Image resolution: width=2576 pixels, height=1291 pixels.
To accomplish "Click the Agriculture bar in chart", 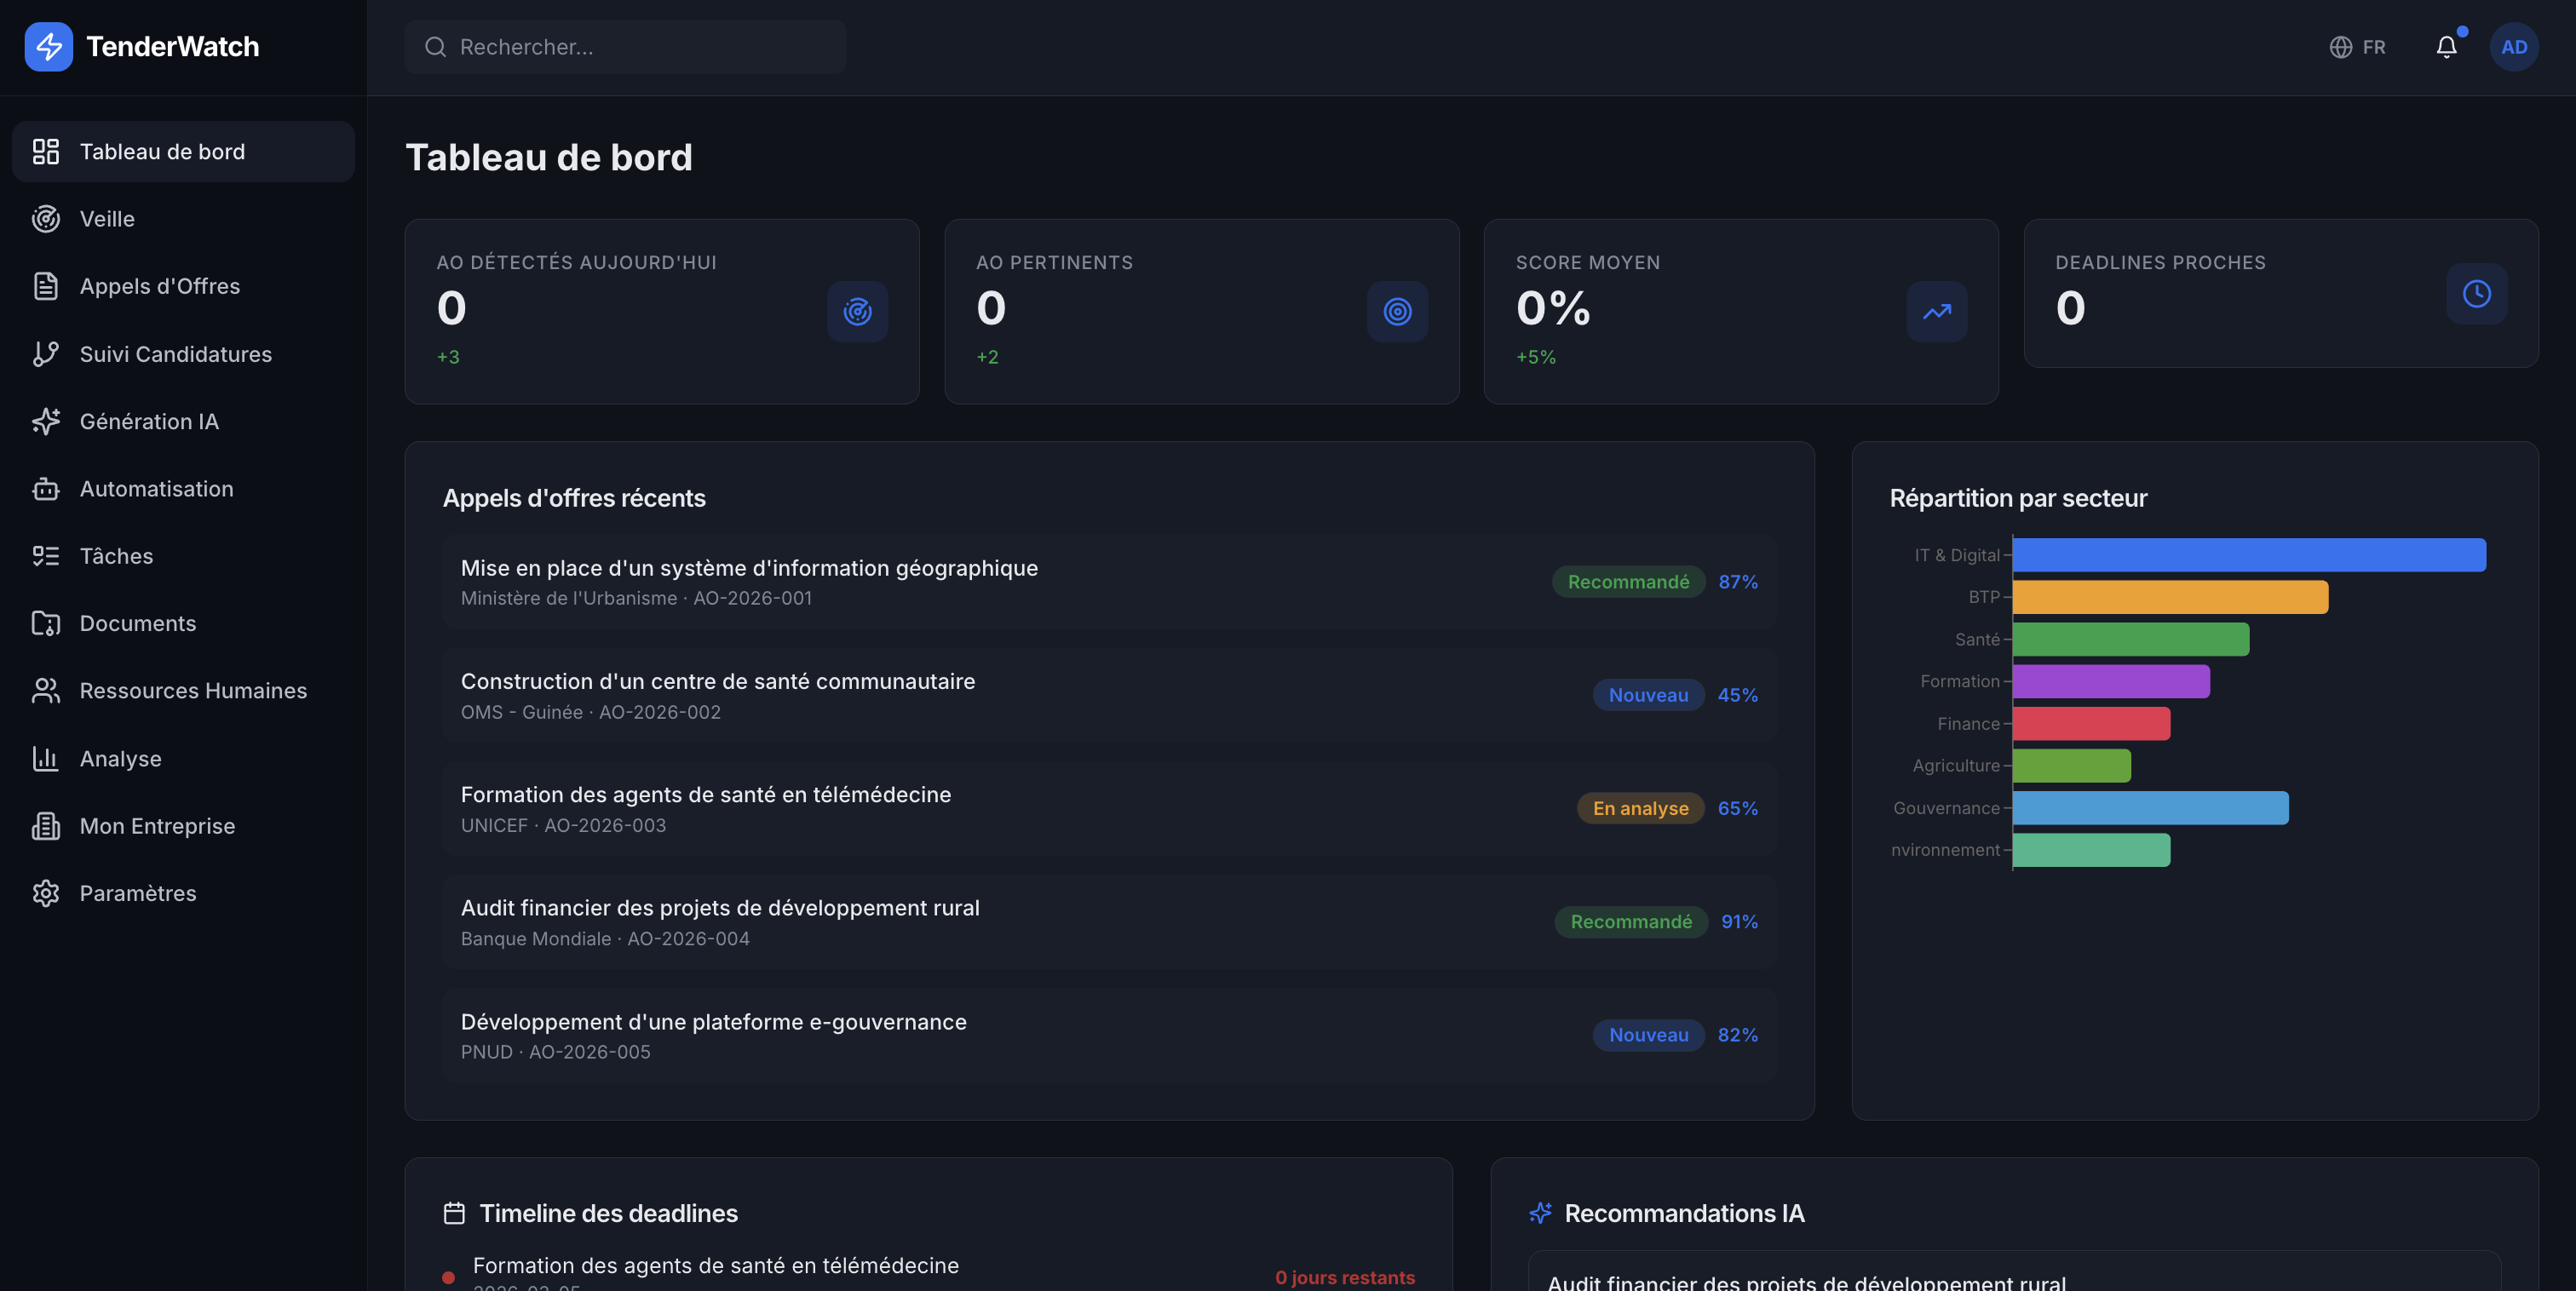I will coord(2072,765).
